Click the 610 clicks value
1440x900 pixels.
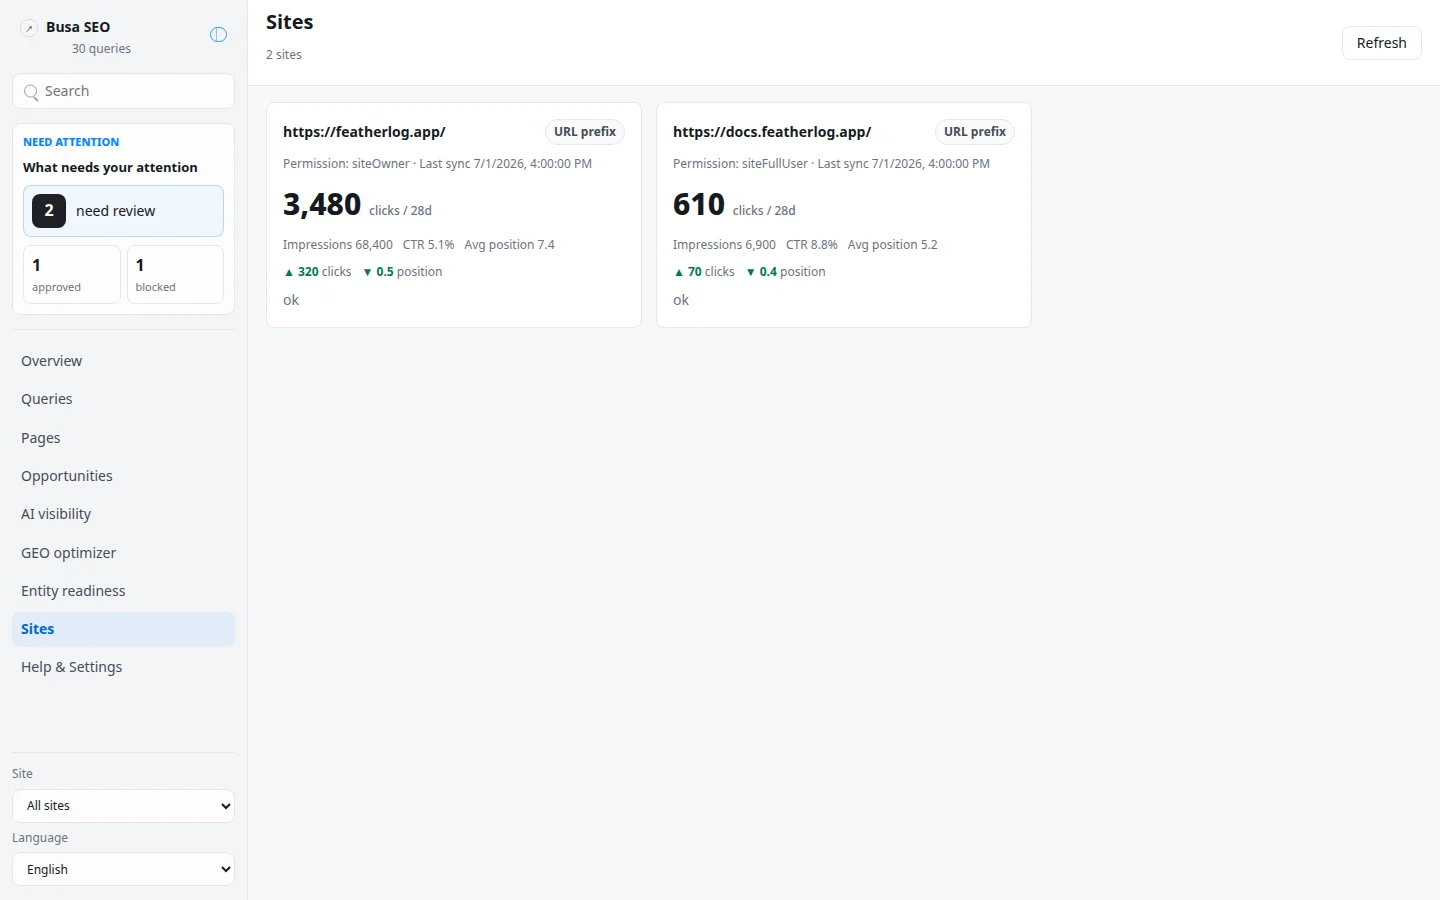[x=699, y=205]
